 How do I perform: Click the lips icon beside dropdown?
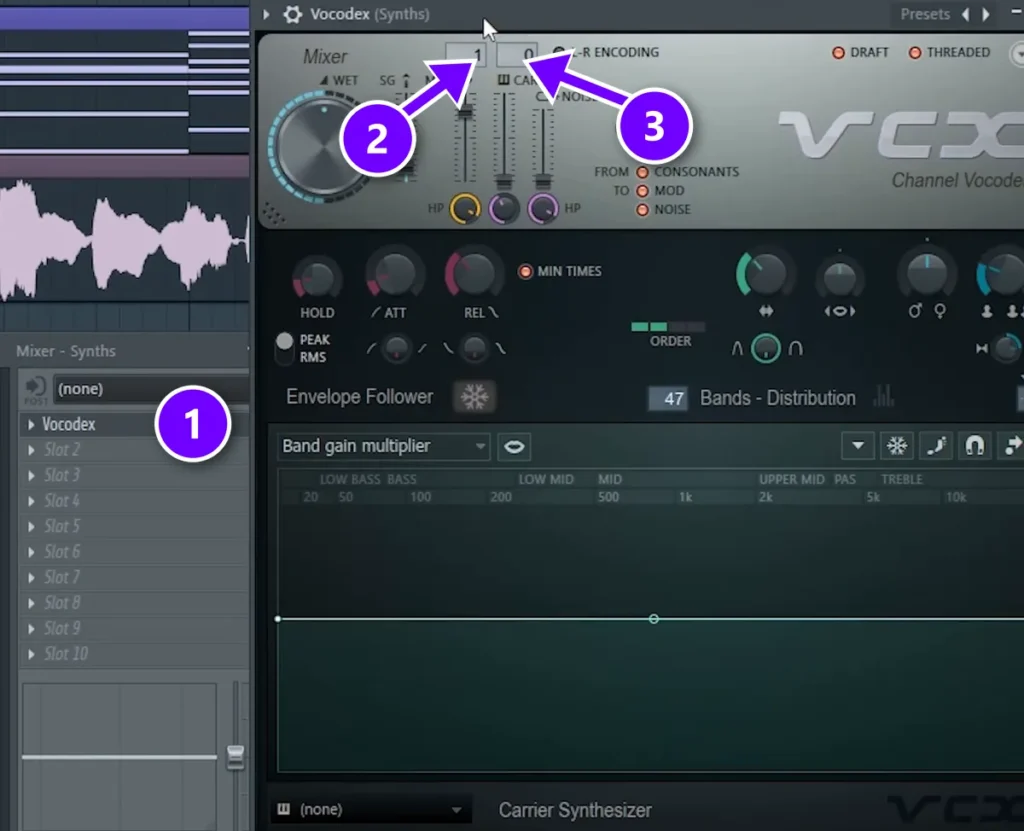click(514, 446)
